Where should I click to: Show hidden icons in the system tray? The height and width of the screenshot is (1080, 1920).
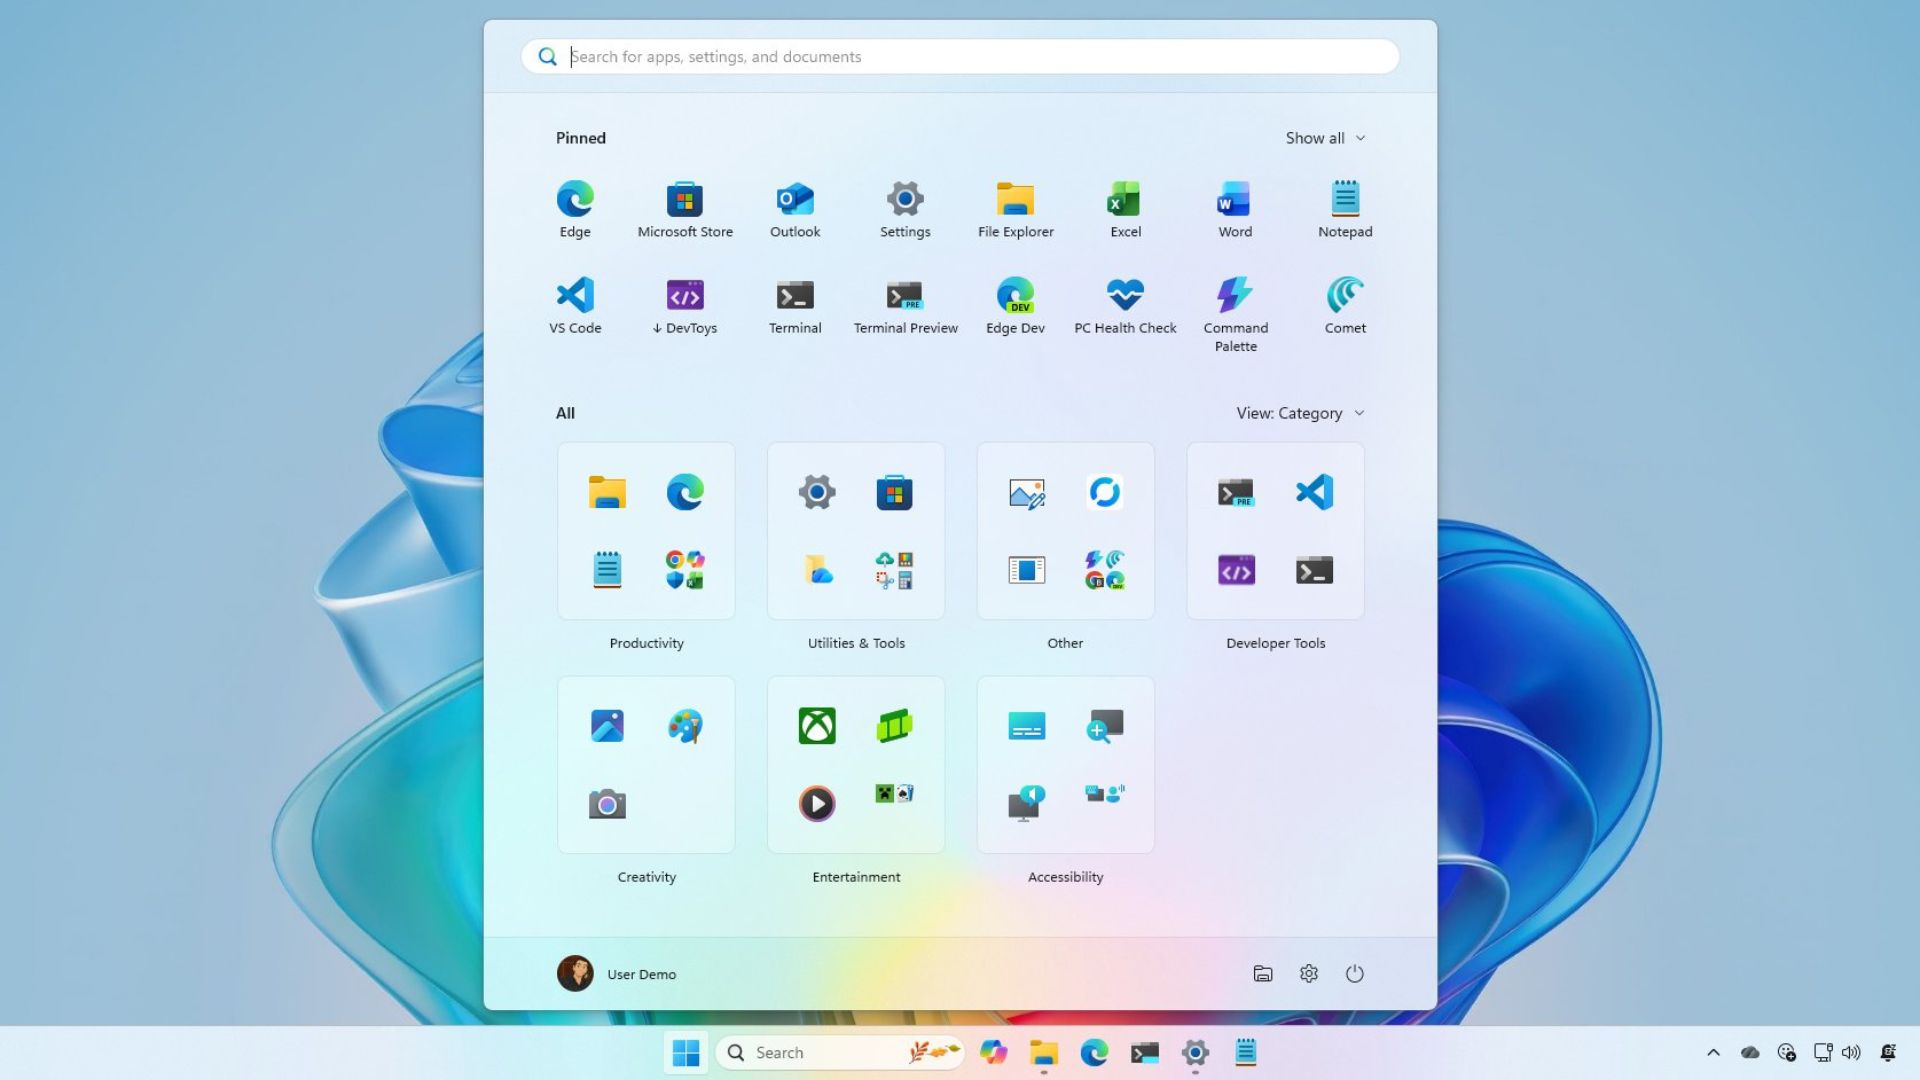point(1712,1052)
